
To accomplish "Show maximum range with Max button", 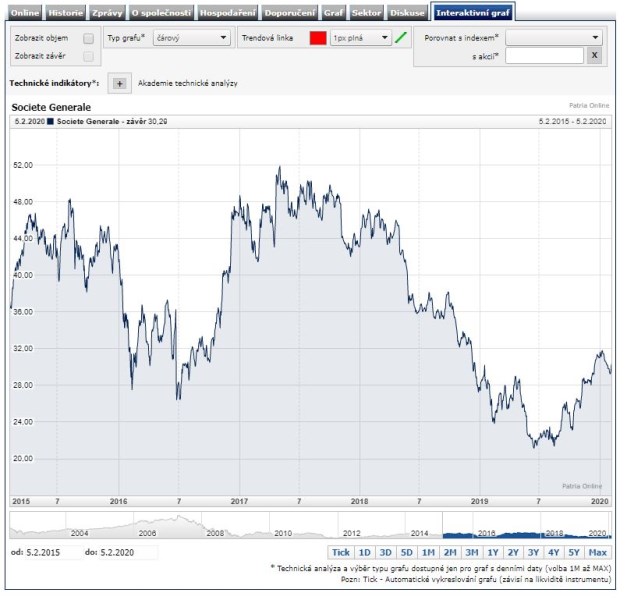I will point(598,552).
